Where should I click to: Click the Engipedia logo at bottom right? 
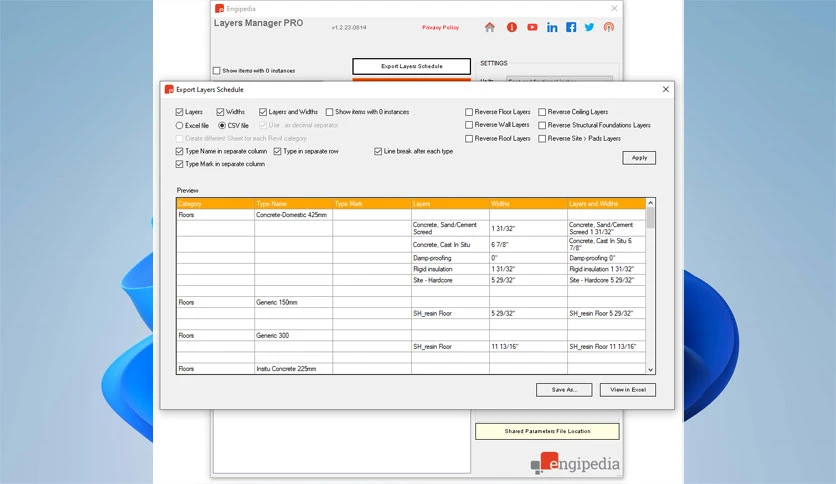pos(575,463)
